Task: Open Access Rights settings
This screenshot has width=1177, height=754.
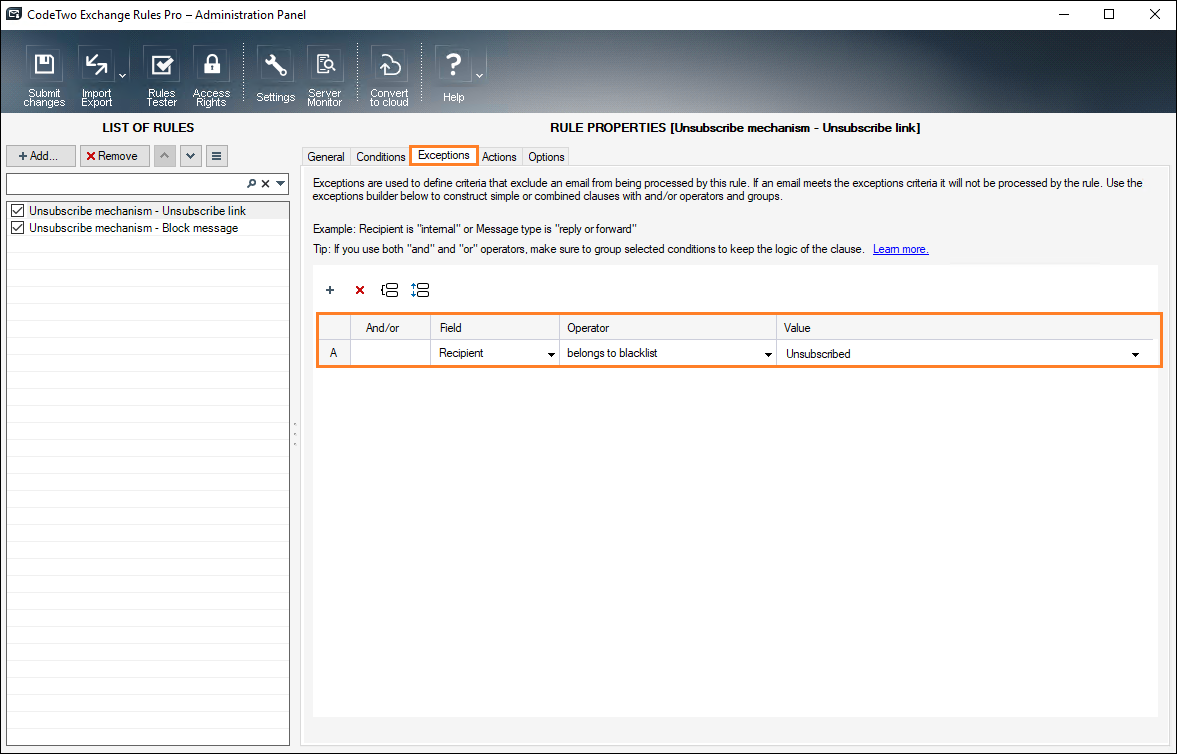Action: point(211,76)
